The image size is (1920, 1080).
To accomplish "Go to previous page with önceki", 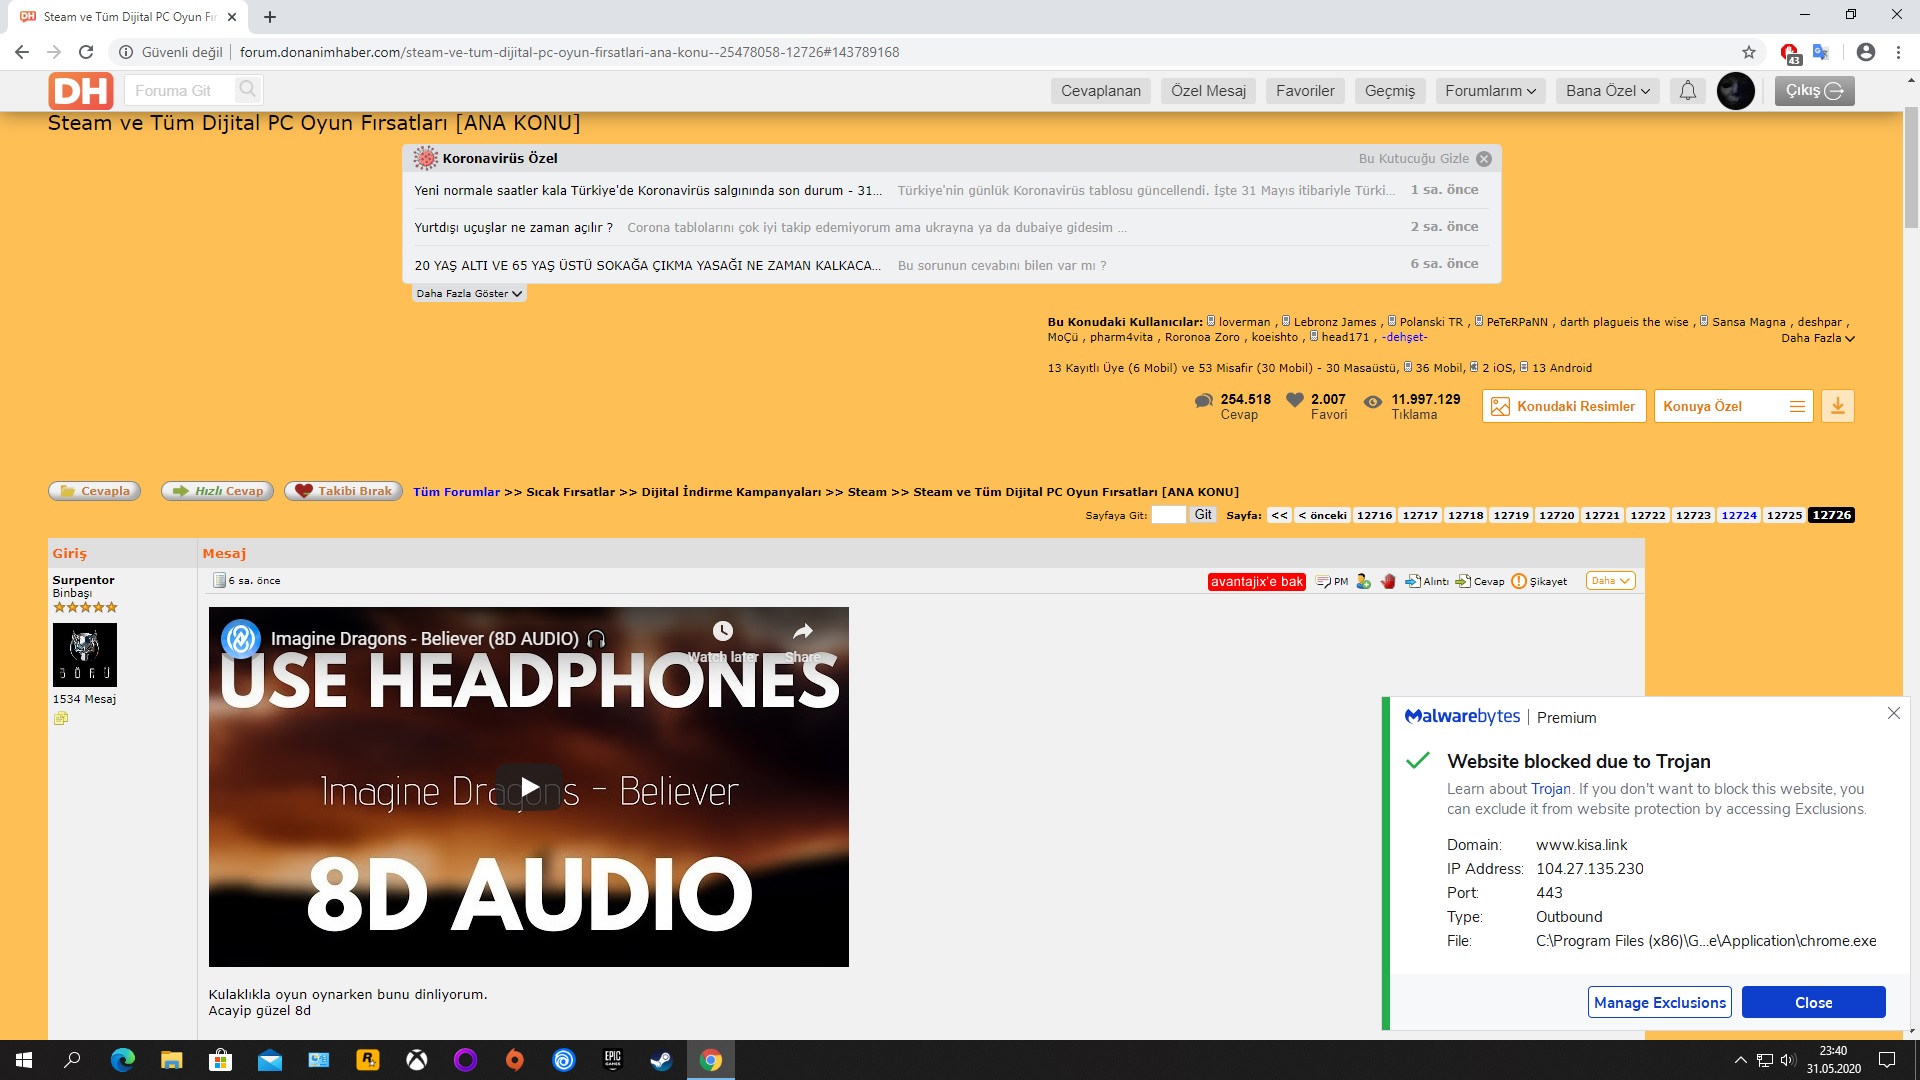I will pos(1322,515).
